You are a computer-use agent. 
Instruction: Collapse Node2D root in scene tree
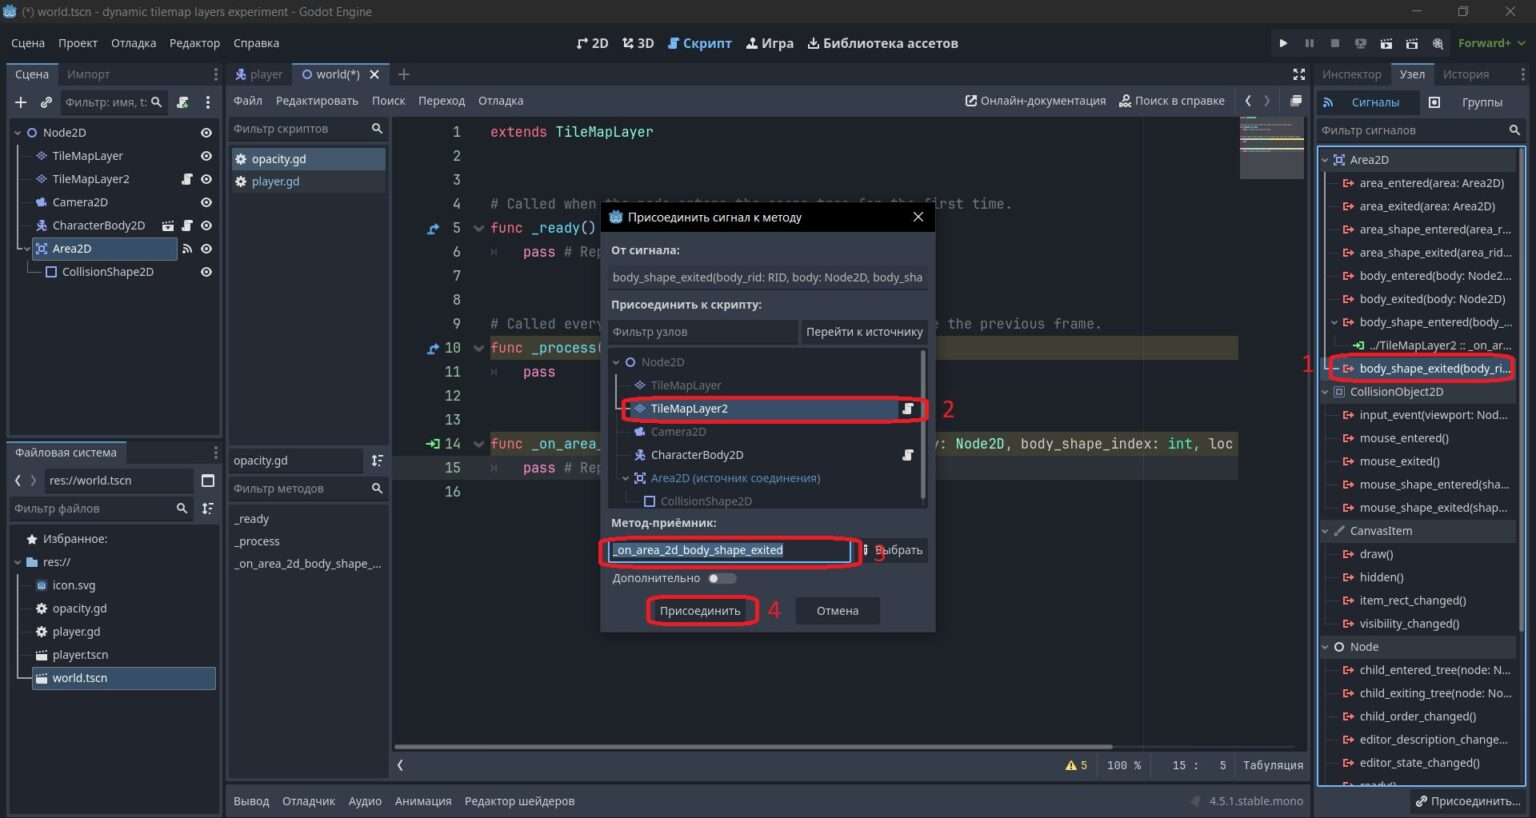click(17, 133)
